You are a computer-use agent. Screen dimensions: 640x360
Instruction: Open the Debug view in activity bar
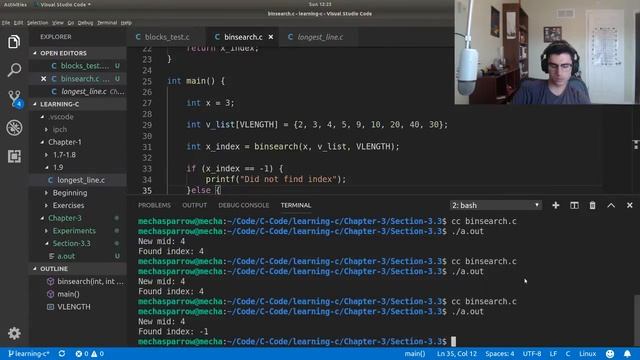[14, 128]
